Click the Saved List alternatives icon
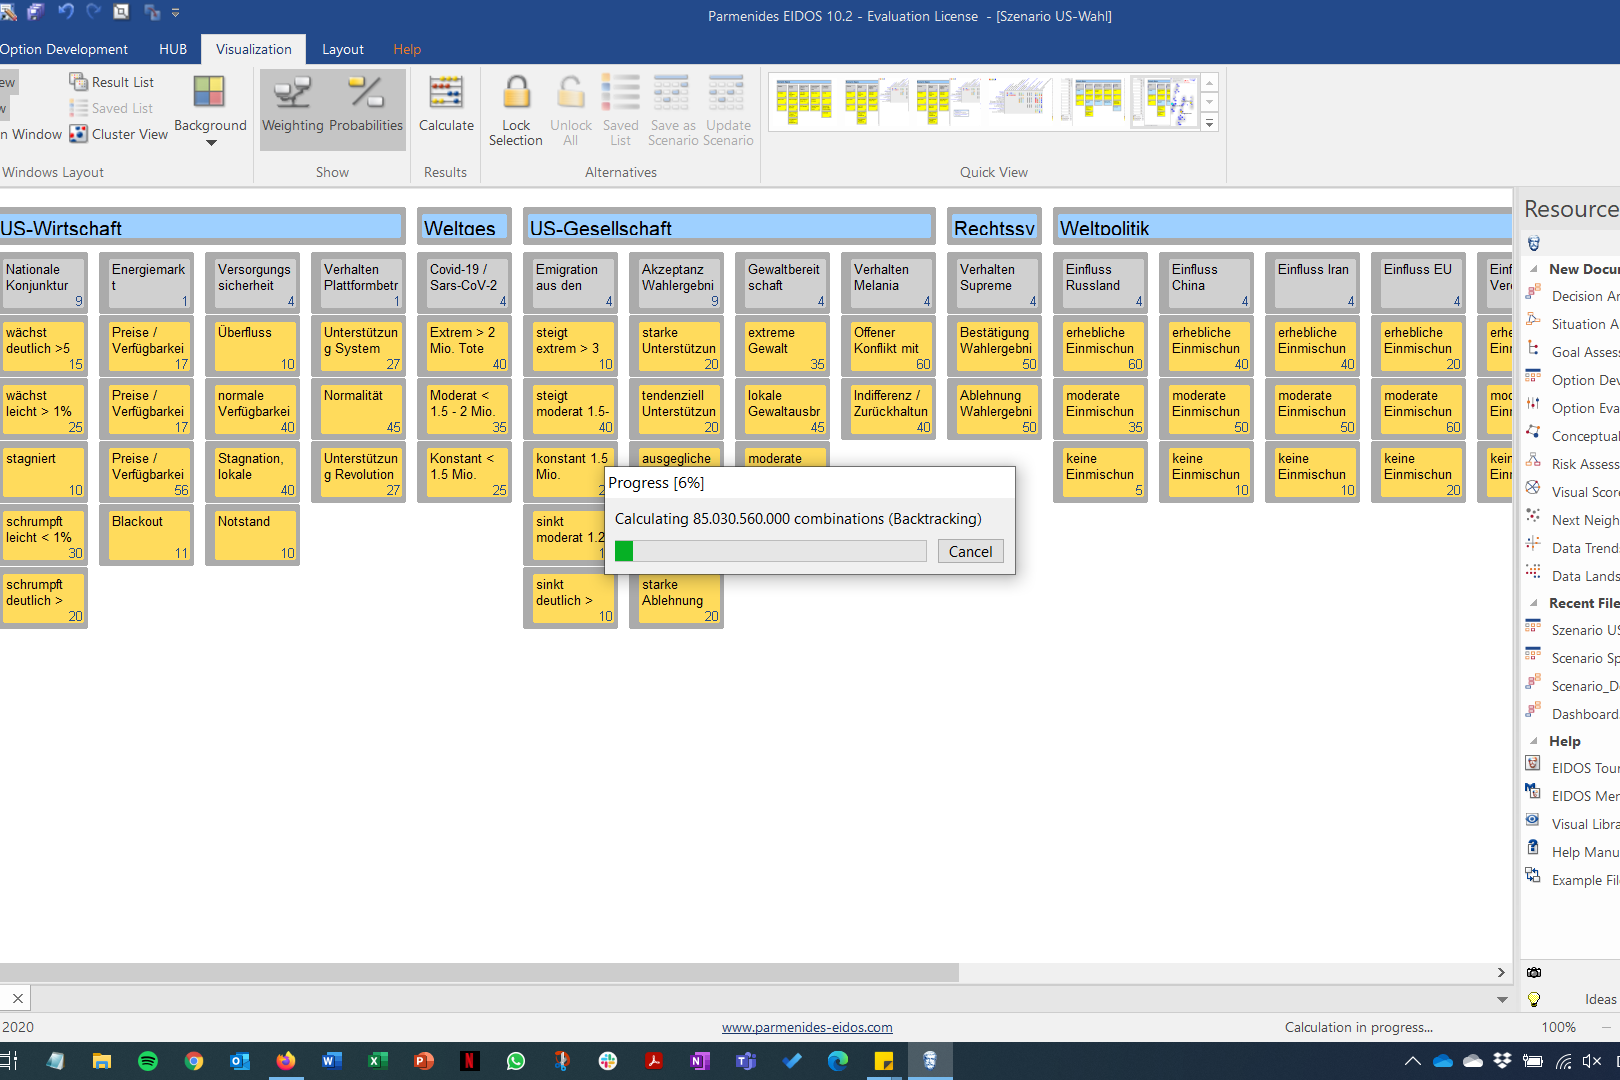 click(x=621, y=92)
